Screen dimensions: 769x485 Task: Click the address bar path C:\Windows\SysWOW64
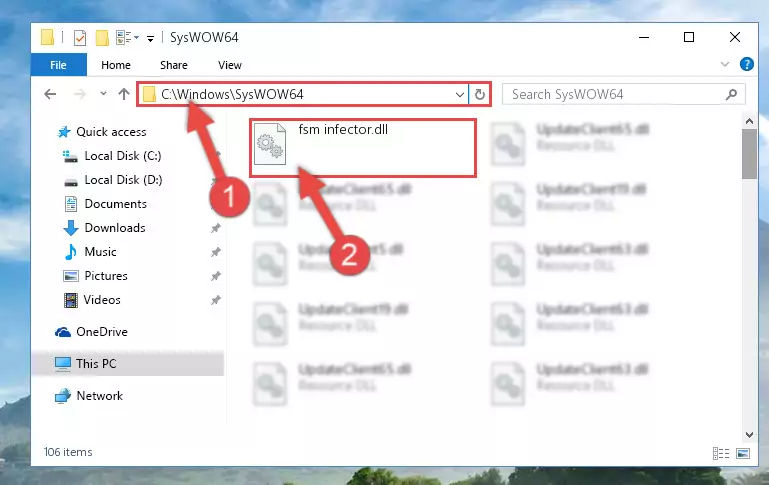[x=232, y=94]
